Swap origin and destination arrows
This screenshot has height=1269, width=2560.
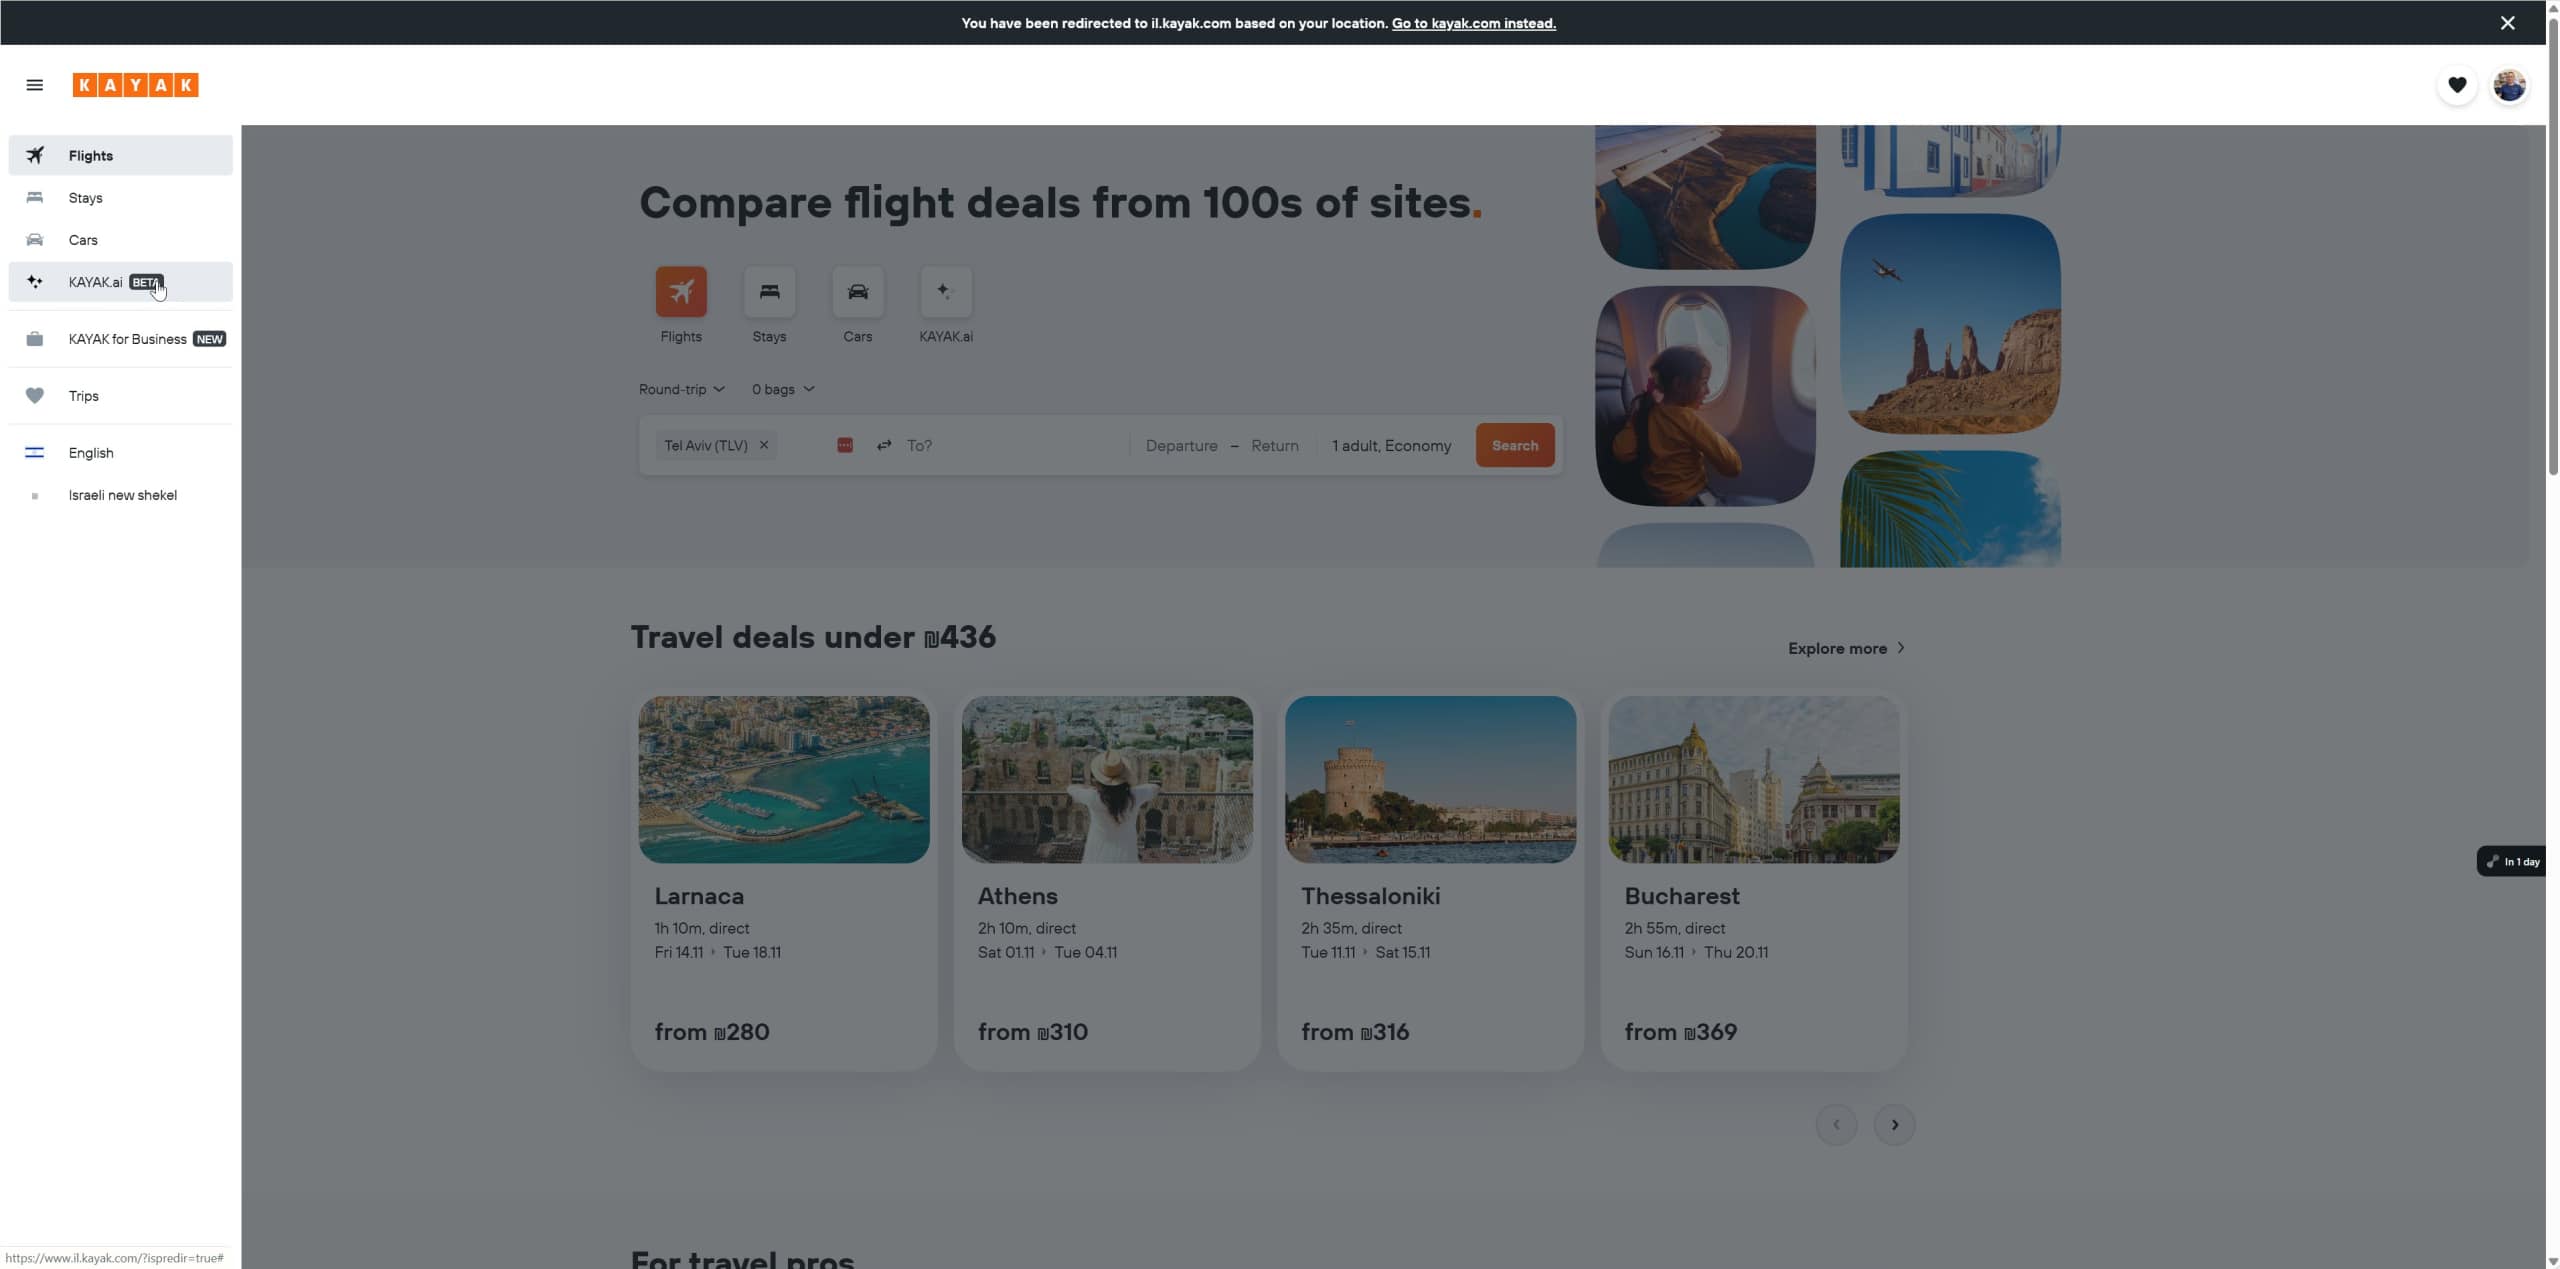884,446
